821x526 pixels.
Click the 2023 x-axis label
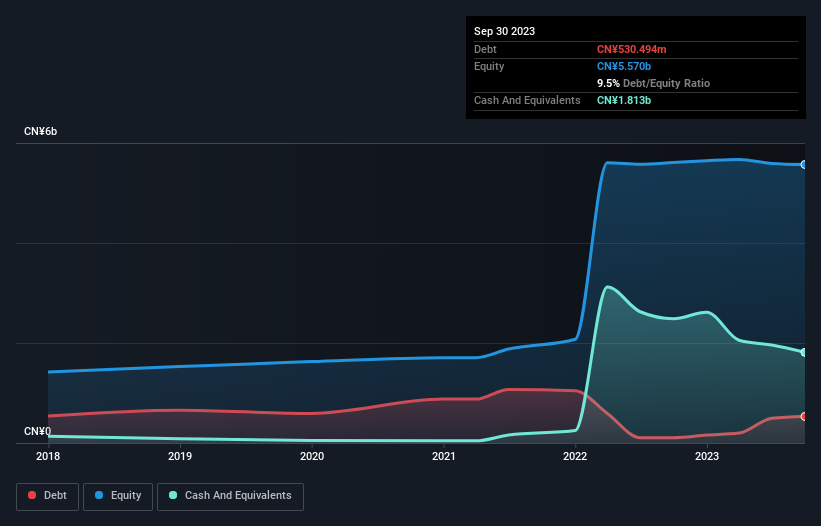pyautogui.click(x=707, y=456)
